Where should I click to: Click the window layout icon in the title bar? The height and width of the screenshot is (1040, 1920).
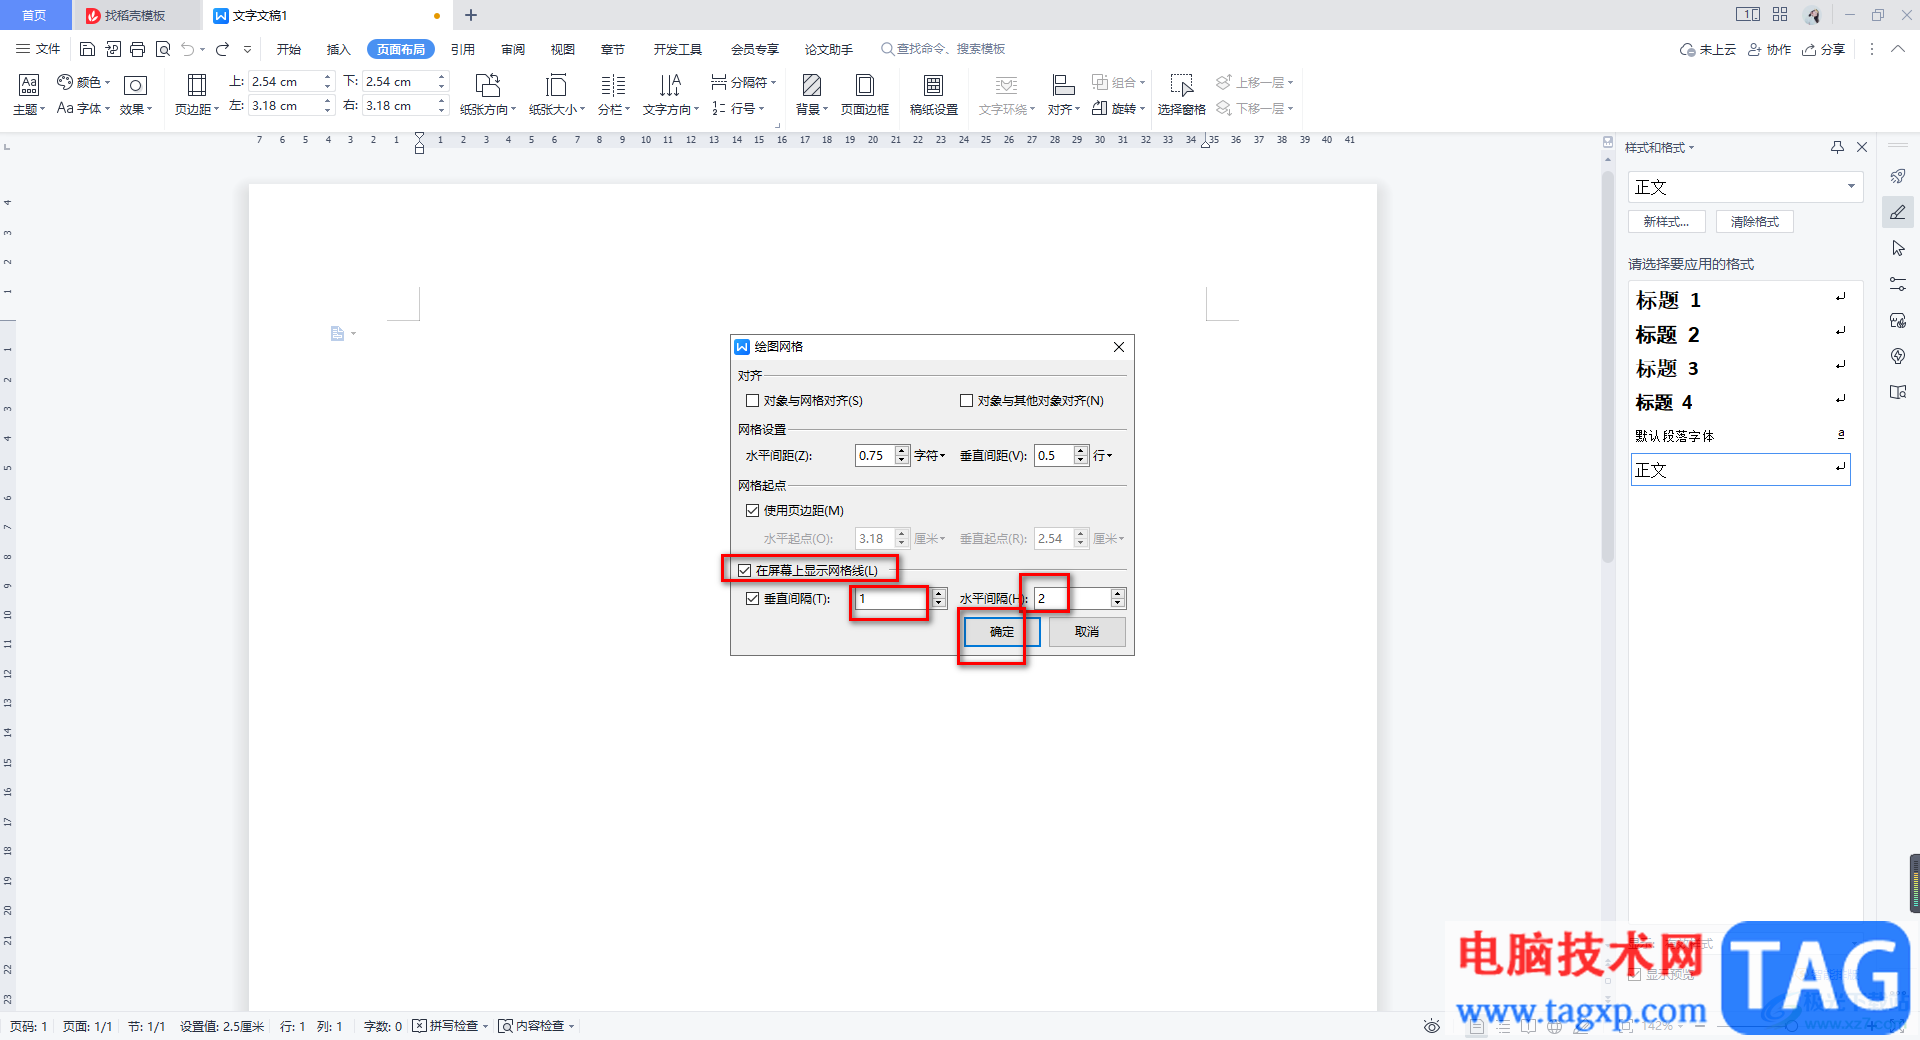(1748, 15)
